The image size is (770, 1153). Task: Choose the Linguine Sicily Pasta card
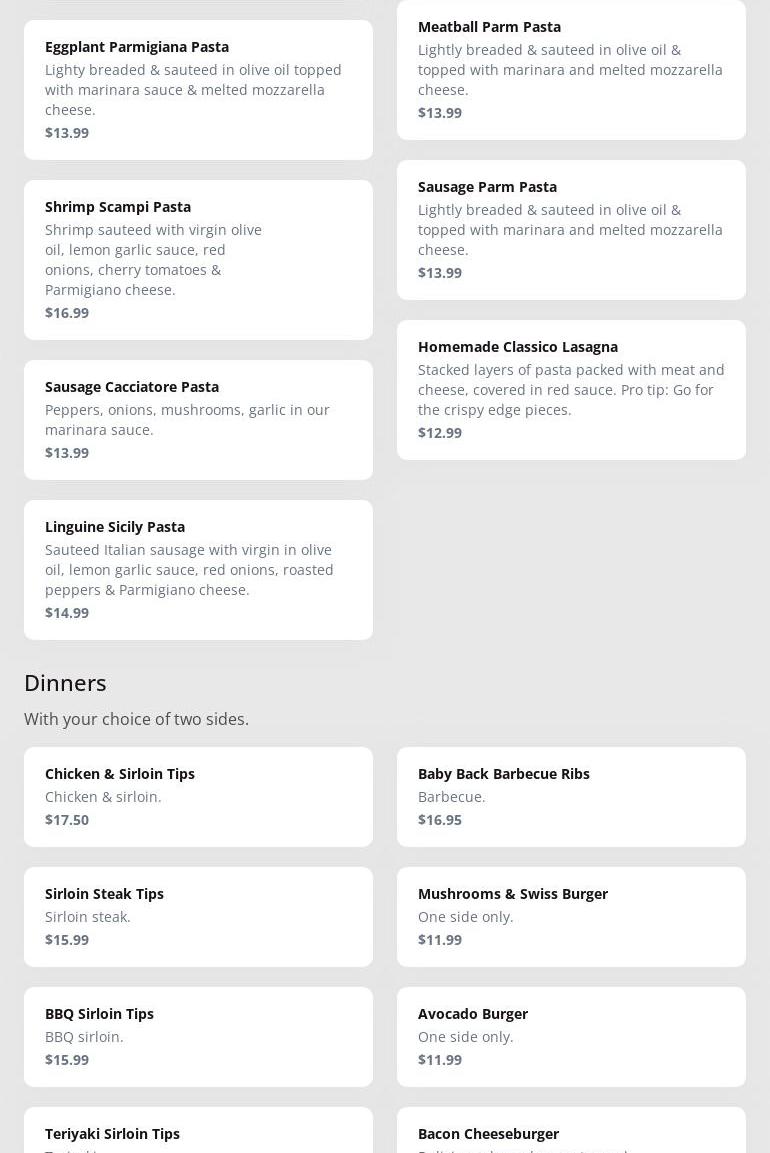click(198, 569)
